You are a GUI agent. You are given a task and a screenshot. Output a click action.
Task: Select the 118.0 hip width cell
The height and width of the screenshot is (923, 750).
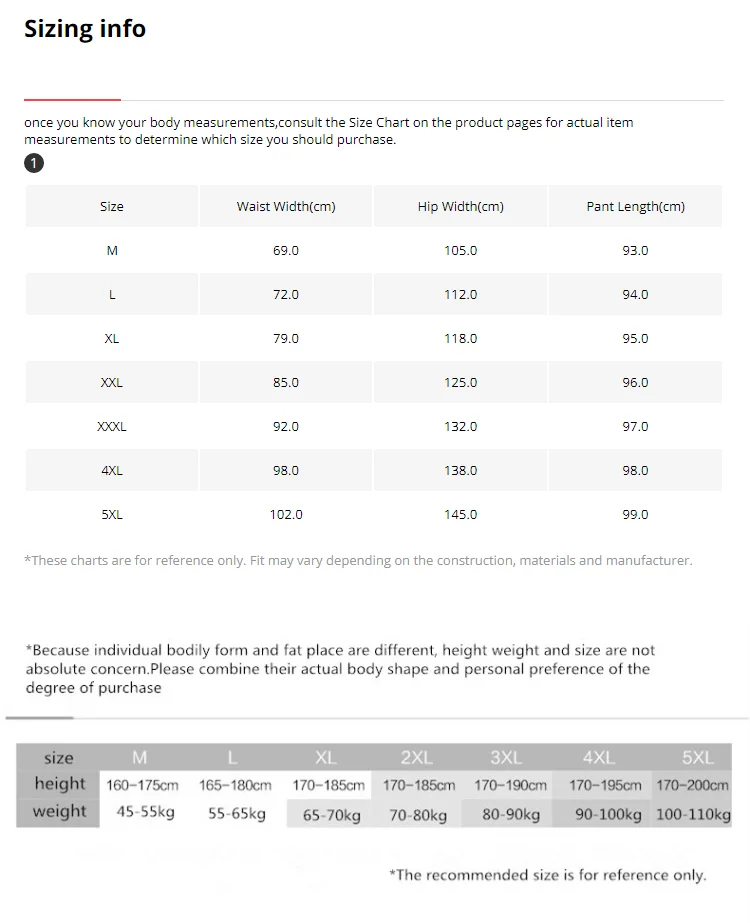click(x=461, y=339)
